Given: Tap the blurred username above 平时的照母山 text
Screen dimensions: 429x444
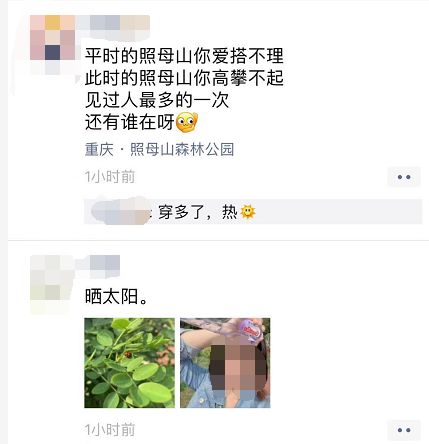Looking at the screenshot, I should point(113,25).
